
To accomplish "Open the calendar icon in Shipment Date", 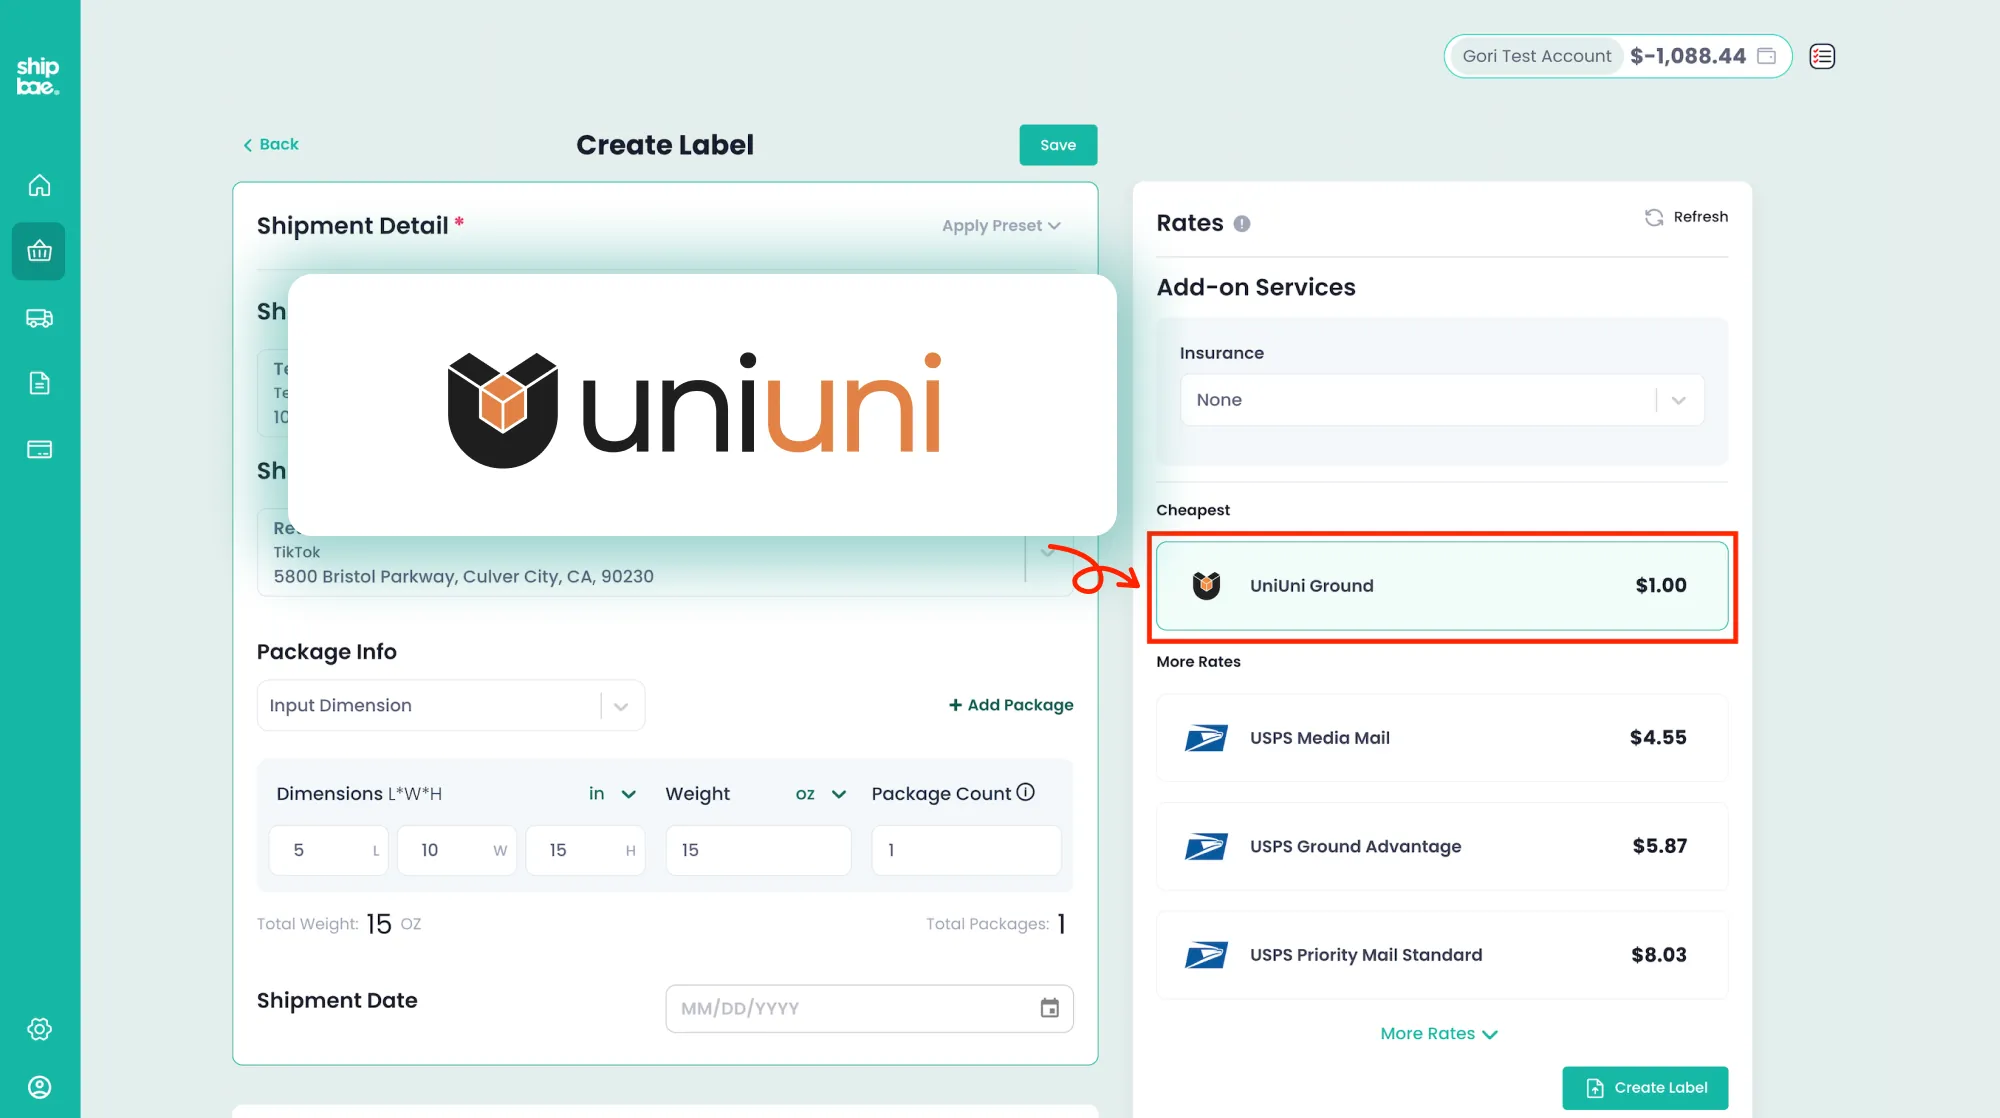I will [1049, 1008].
